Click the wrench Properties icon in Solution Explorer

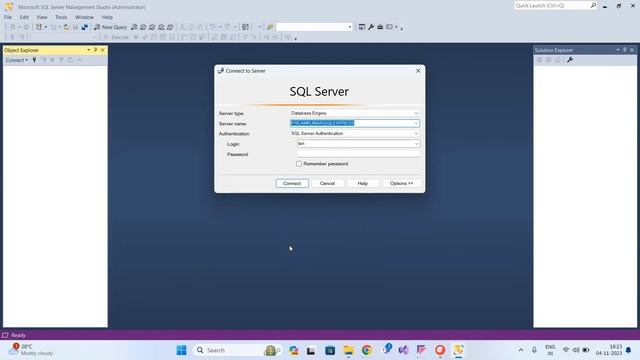[x=570, y=60]
